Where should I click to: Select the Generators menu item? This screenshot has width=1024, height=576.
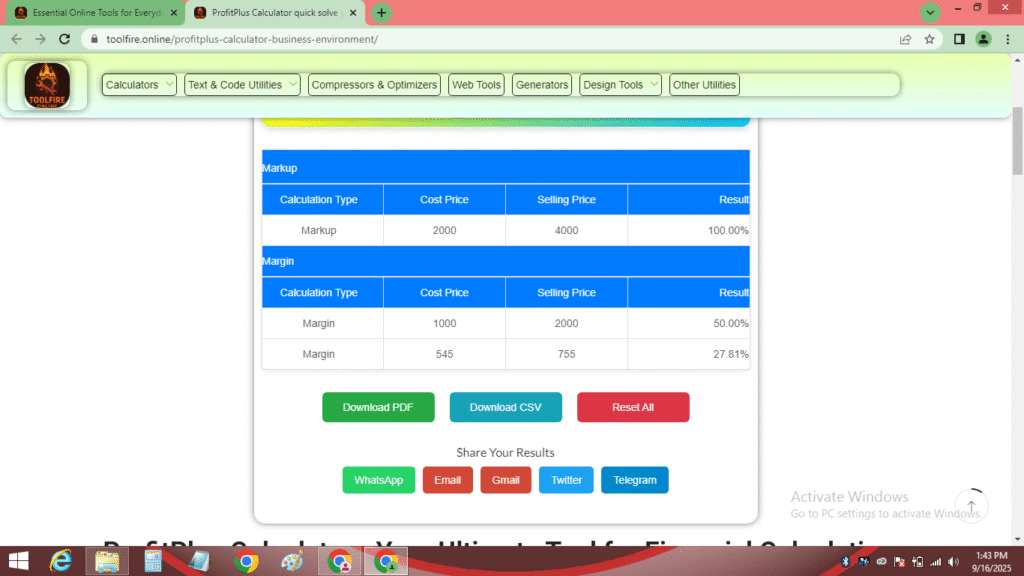(541, 85)
